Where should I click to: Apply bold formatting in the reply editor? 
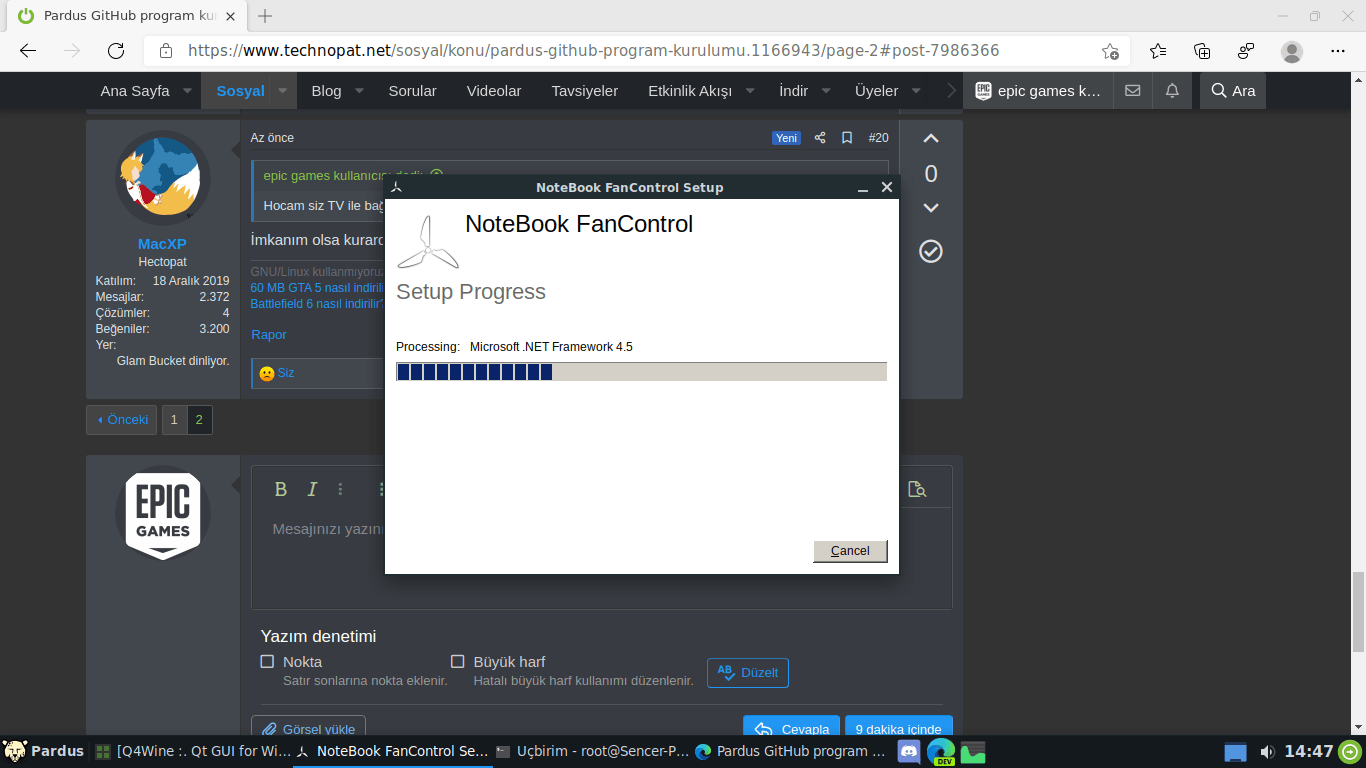[x=281, y=489]
